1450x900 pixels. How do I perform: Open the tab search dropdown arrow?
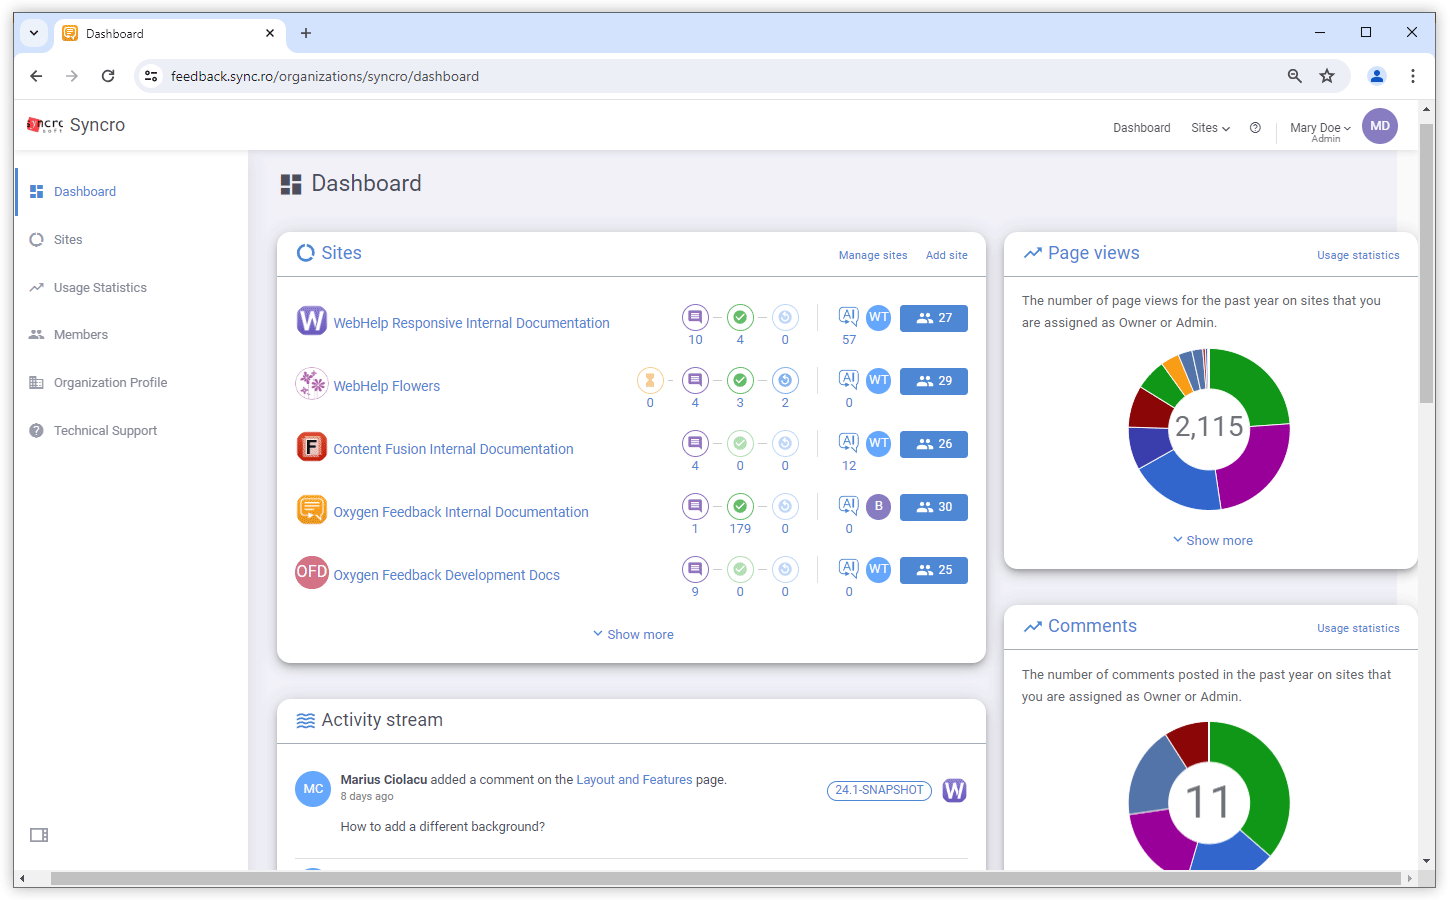[x=34, y=33]
